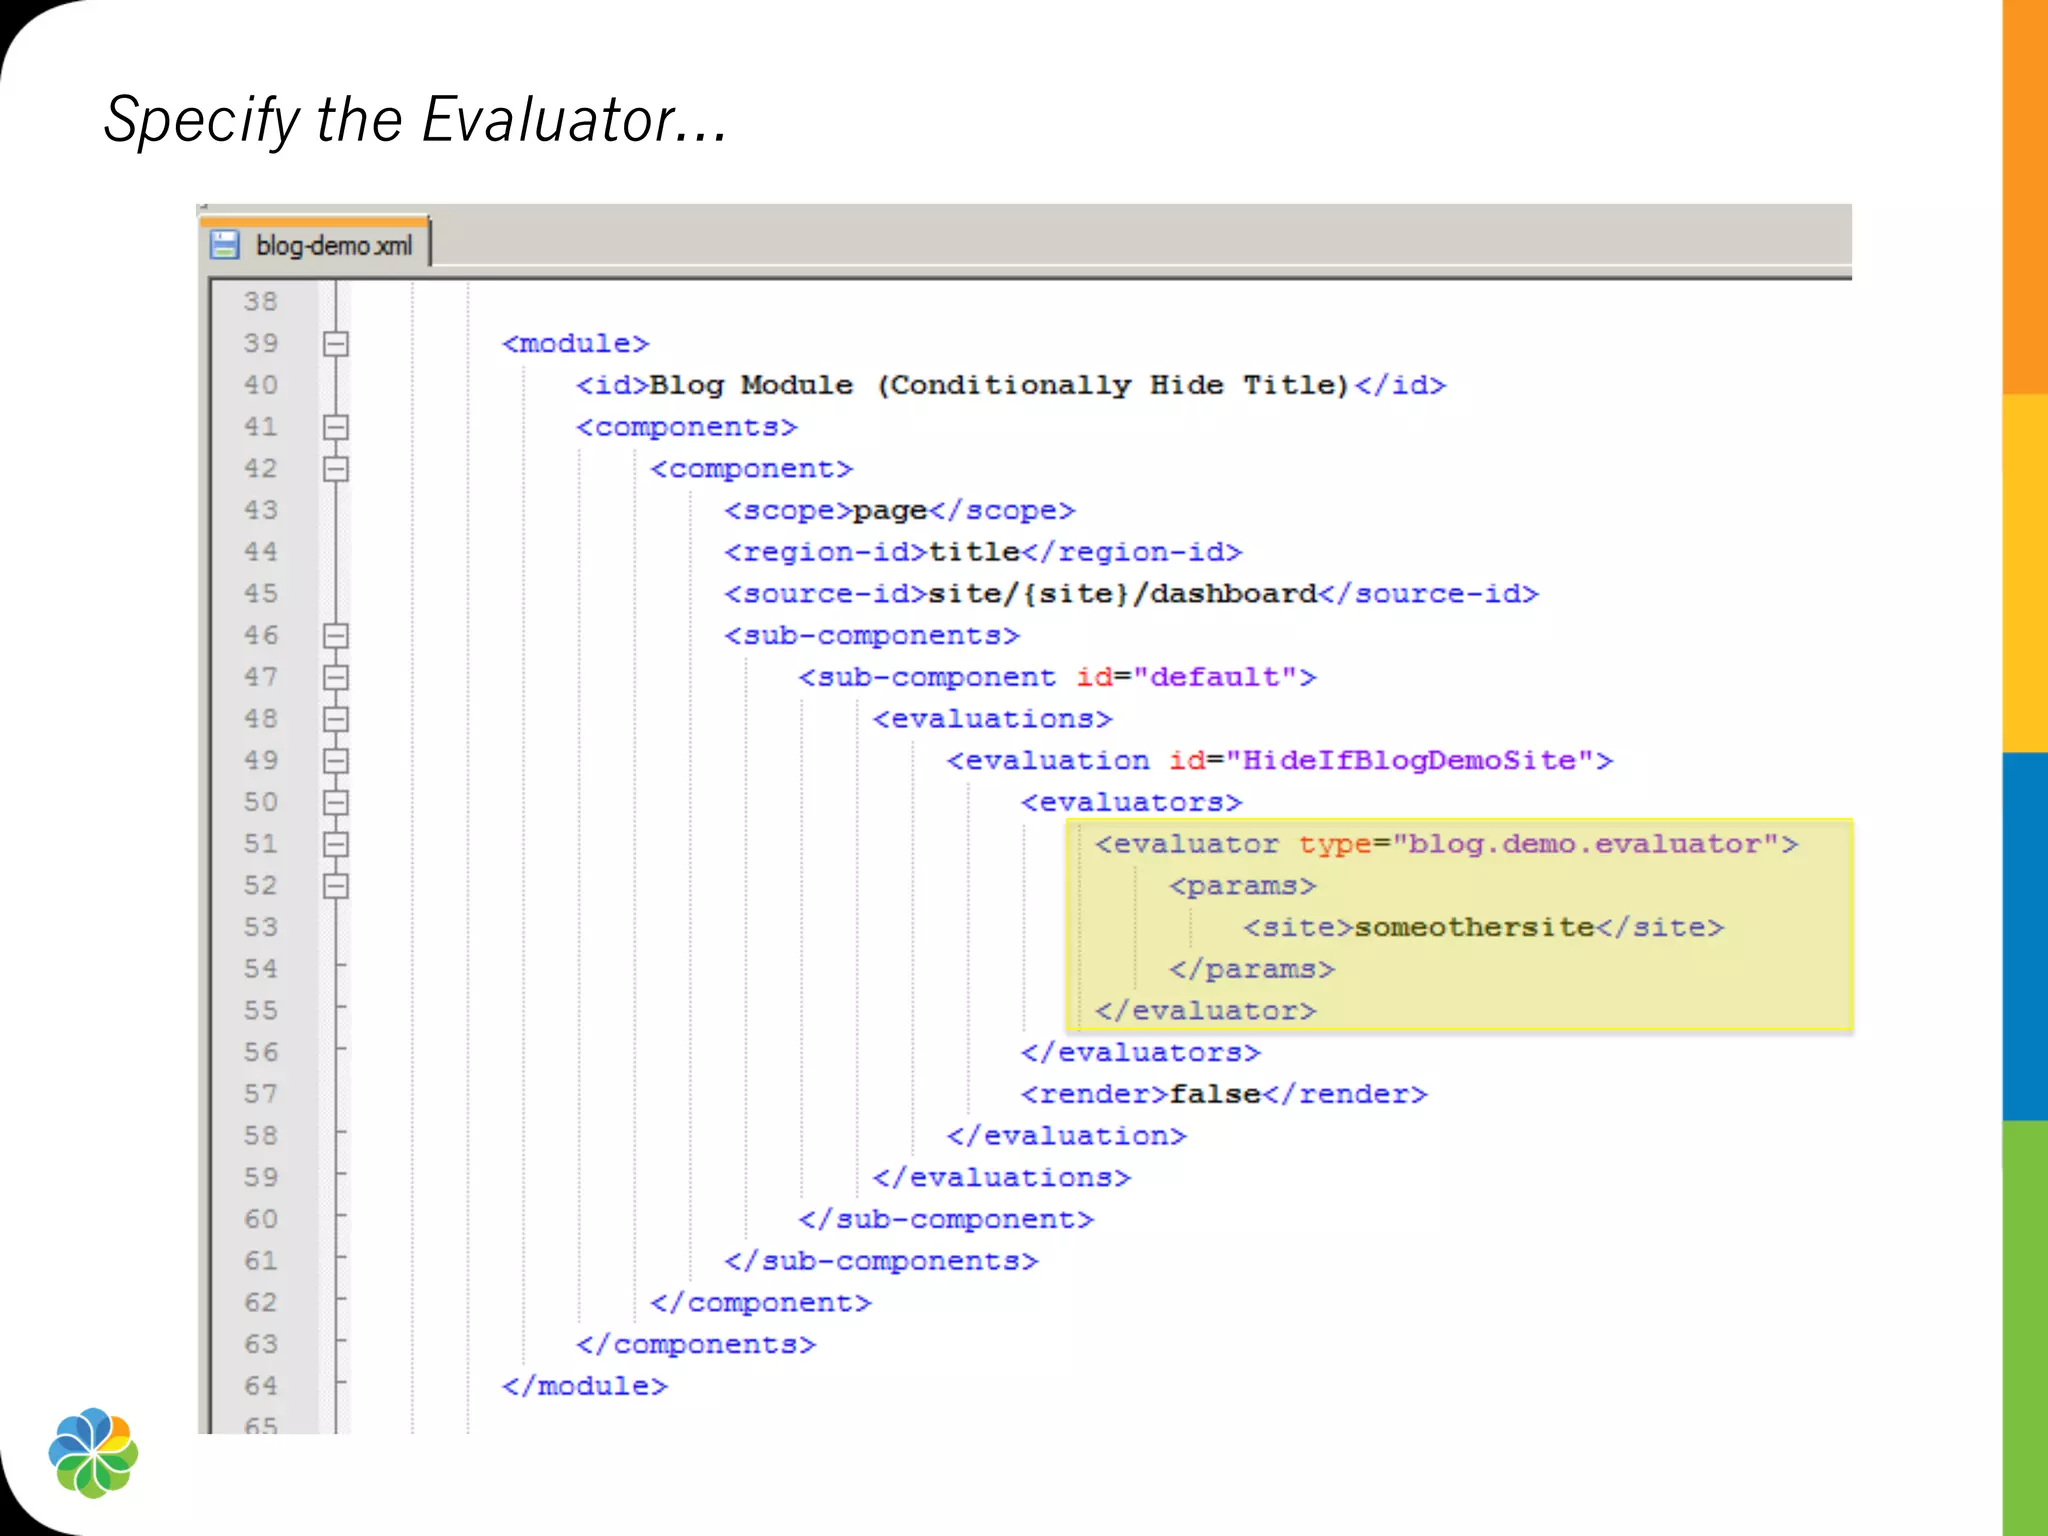Click line number 38 in the gutter
The height and width of the screenshot is (1536, 2048).
pyautogui.click(x=261, y=301)
